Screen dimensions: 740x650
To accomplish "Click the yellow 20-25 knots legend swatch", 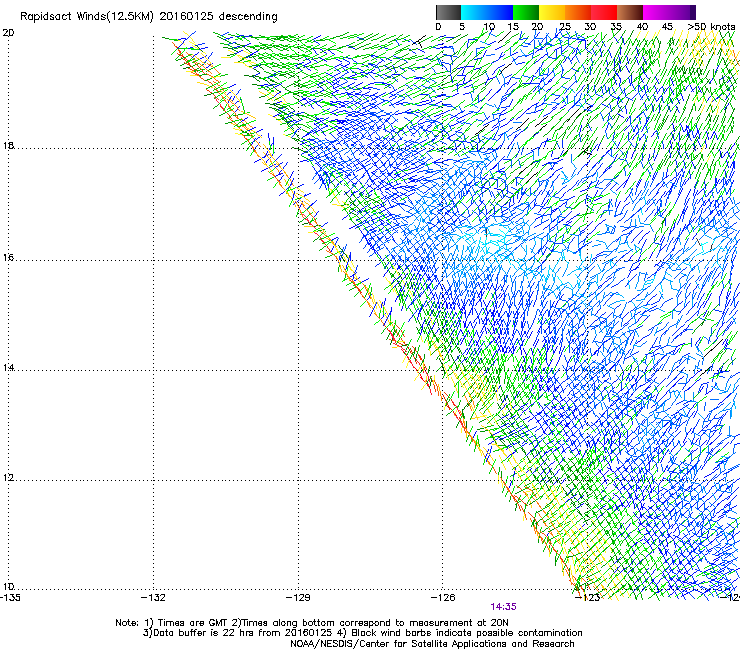I will pos(552,12).
